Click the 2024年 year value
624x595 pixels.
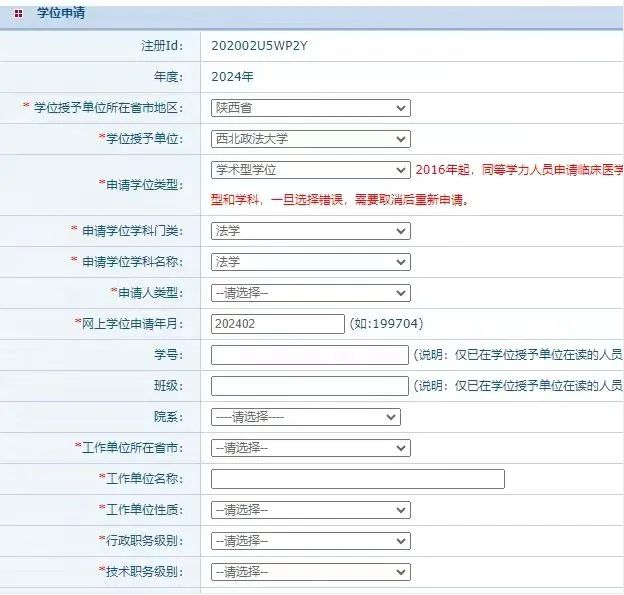[x=232, y=76]
